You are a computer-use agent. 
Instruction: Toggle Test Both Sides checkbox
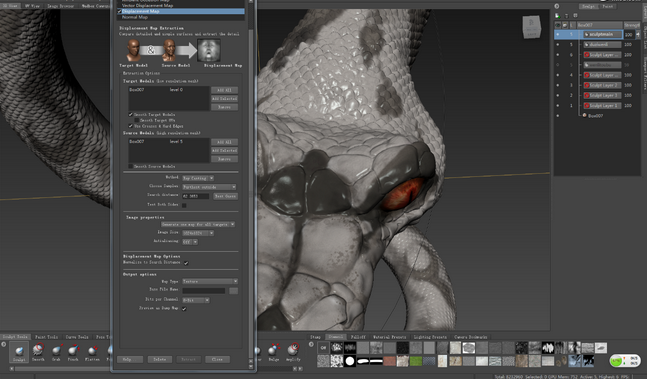pos(184,205)
